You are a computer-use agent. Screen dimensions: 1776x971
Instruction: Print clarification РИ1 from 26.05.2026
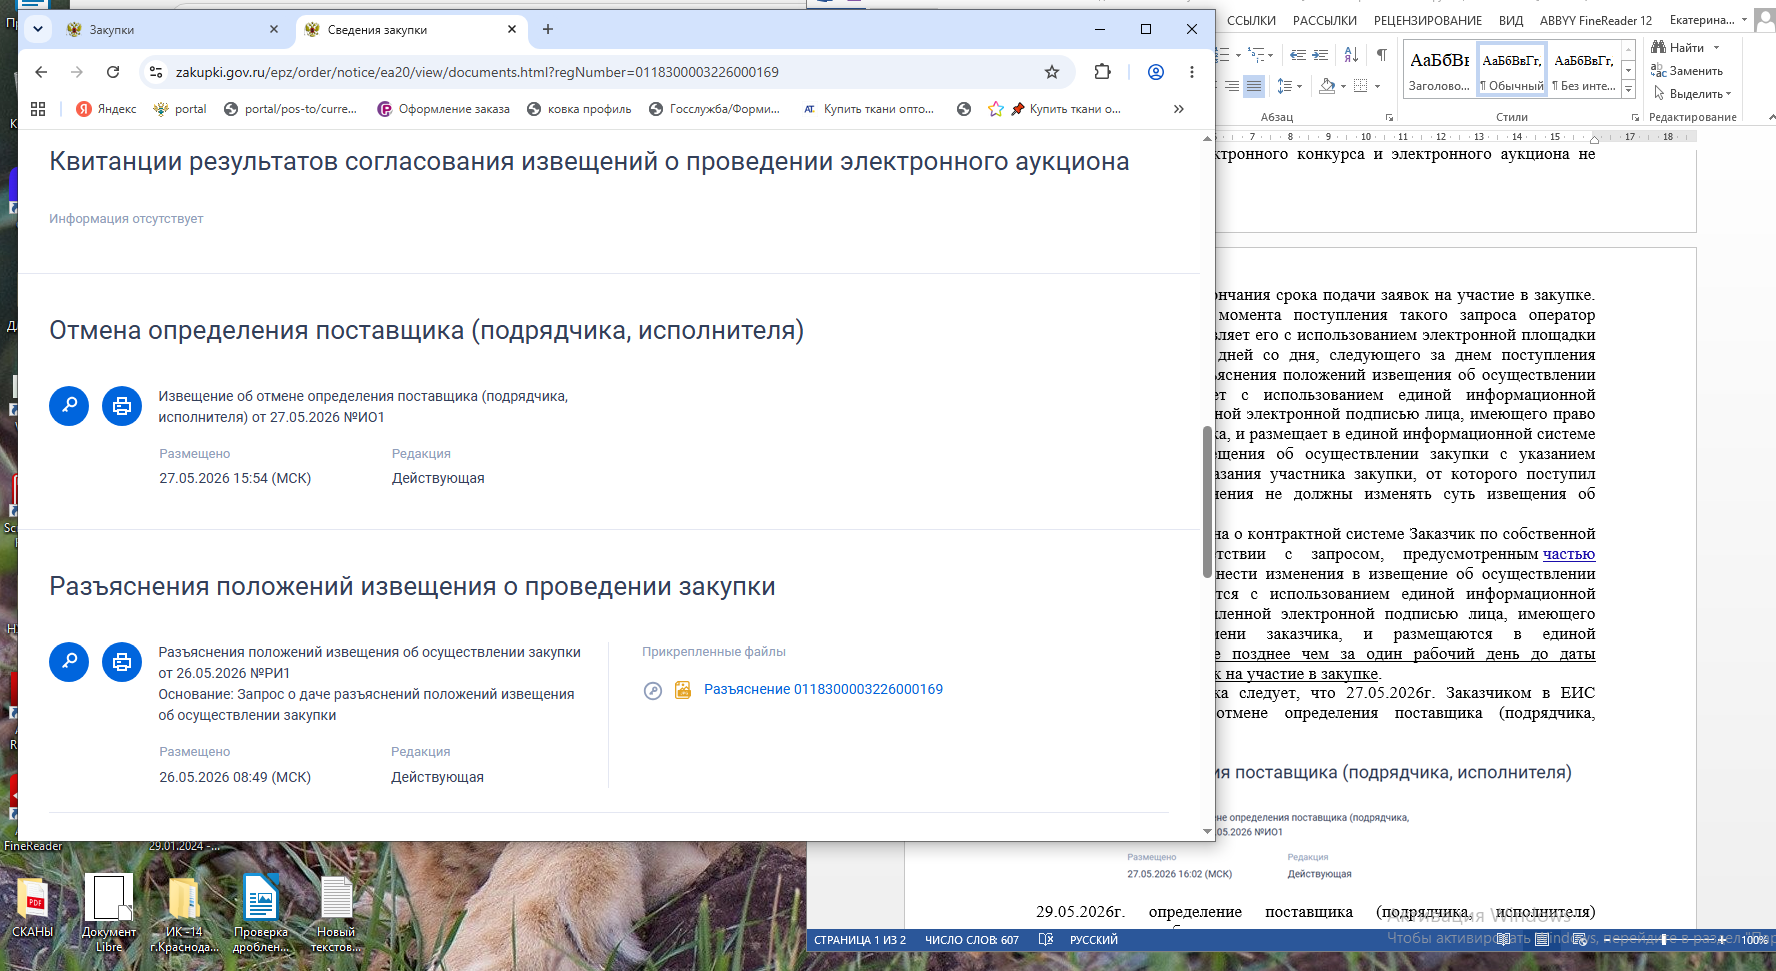tap(122, 662)
